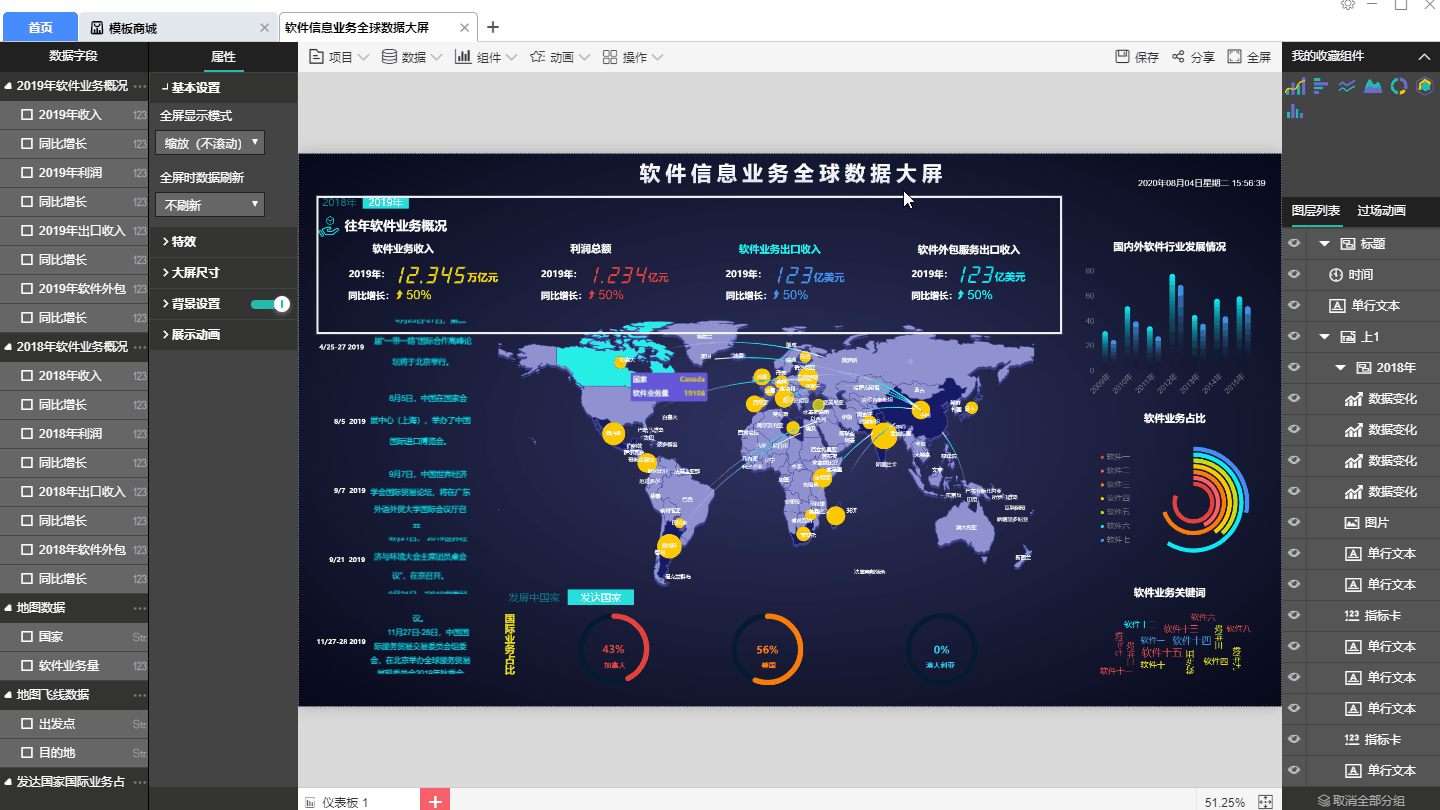Viewport: 1440px width, 810px height.
Task: Add the line chart favorite component
Action: 1347,86
